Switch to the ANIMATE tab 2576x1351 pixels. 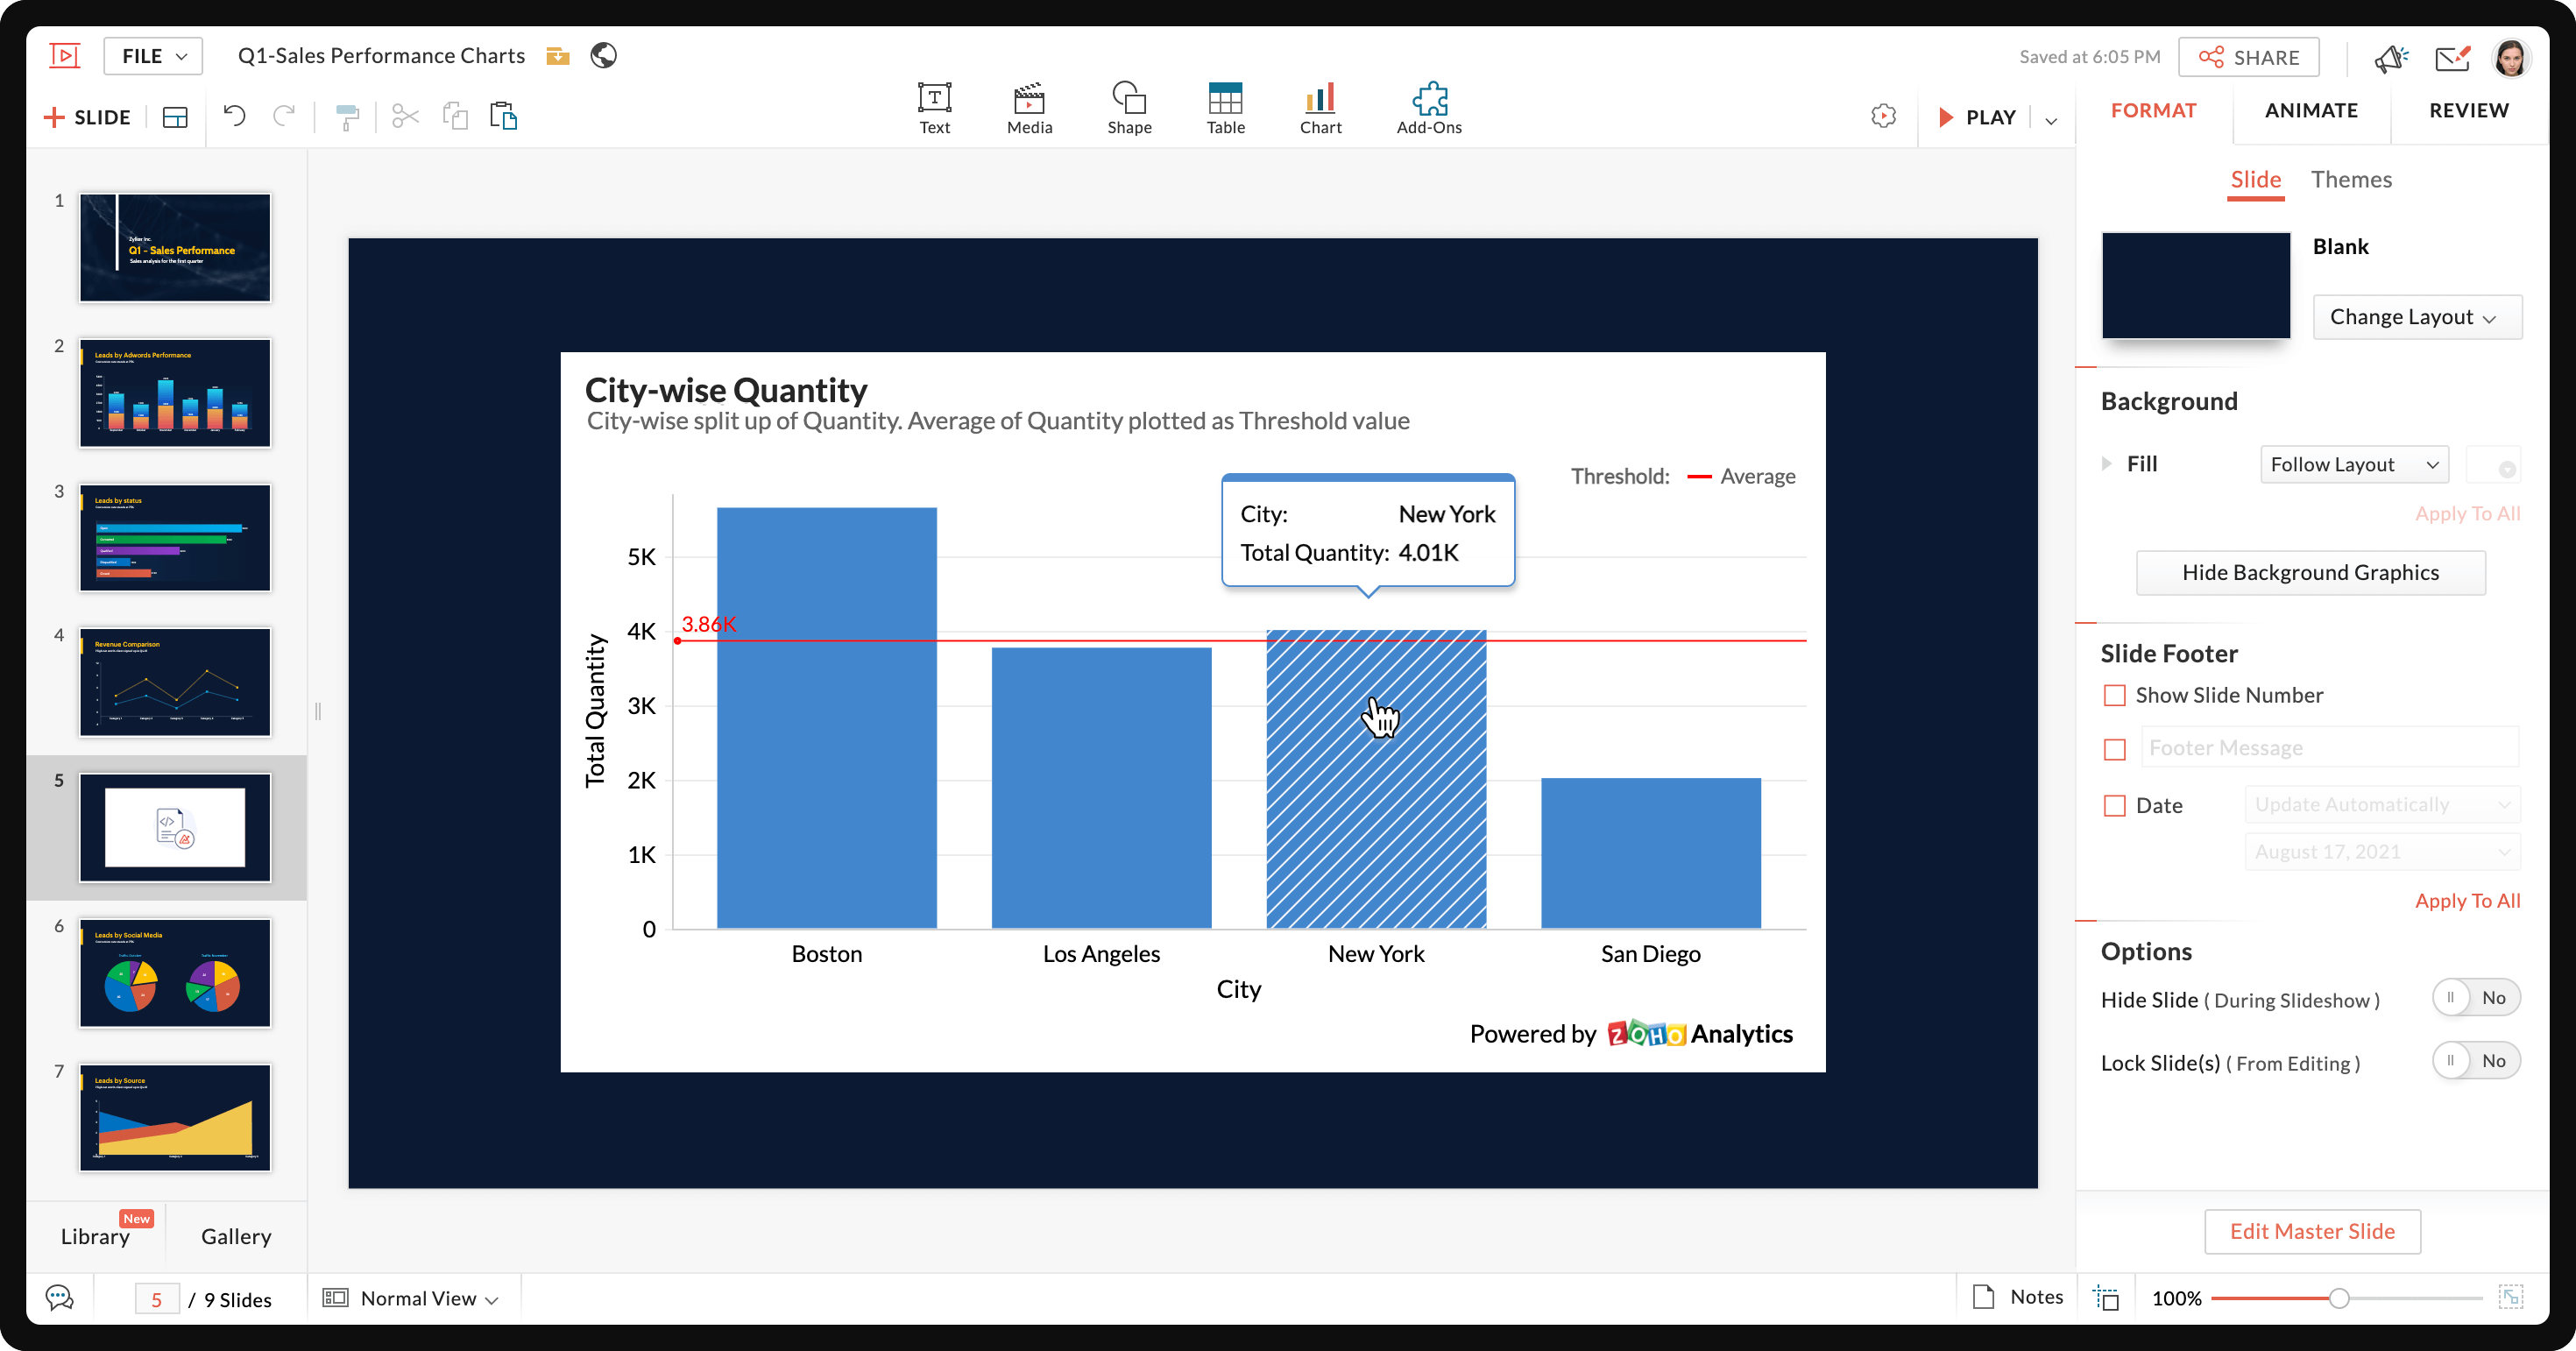point(2311,110)
